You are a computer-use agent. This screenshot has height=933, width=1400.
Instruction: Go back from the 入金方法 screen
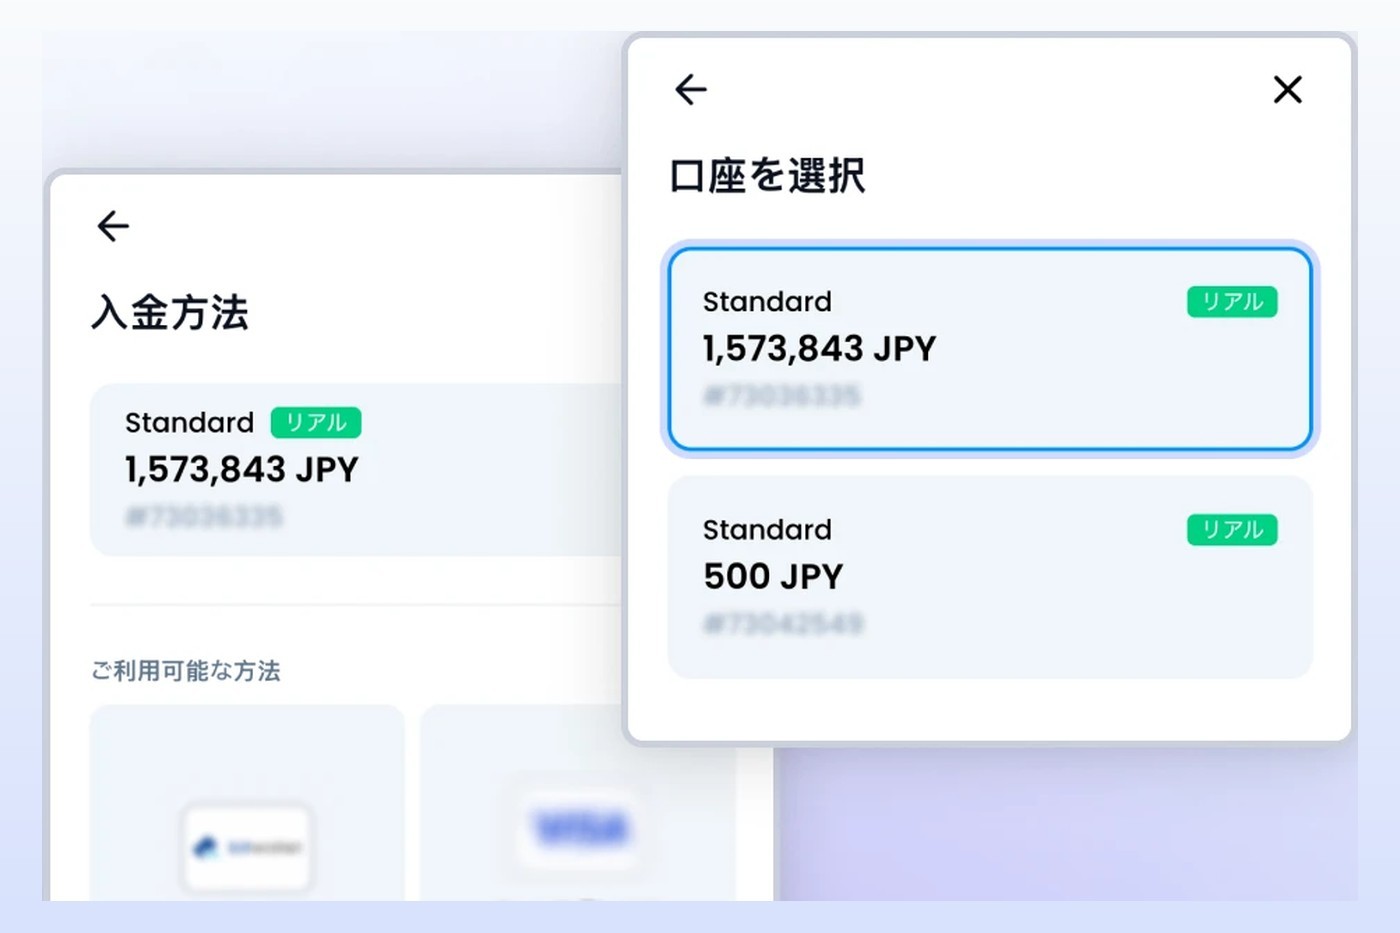click(x=113, y=226)
